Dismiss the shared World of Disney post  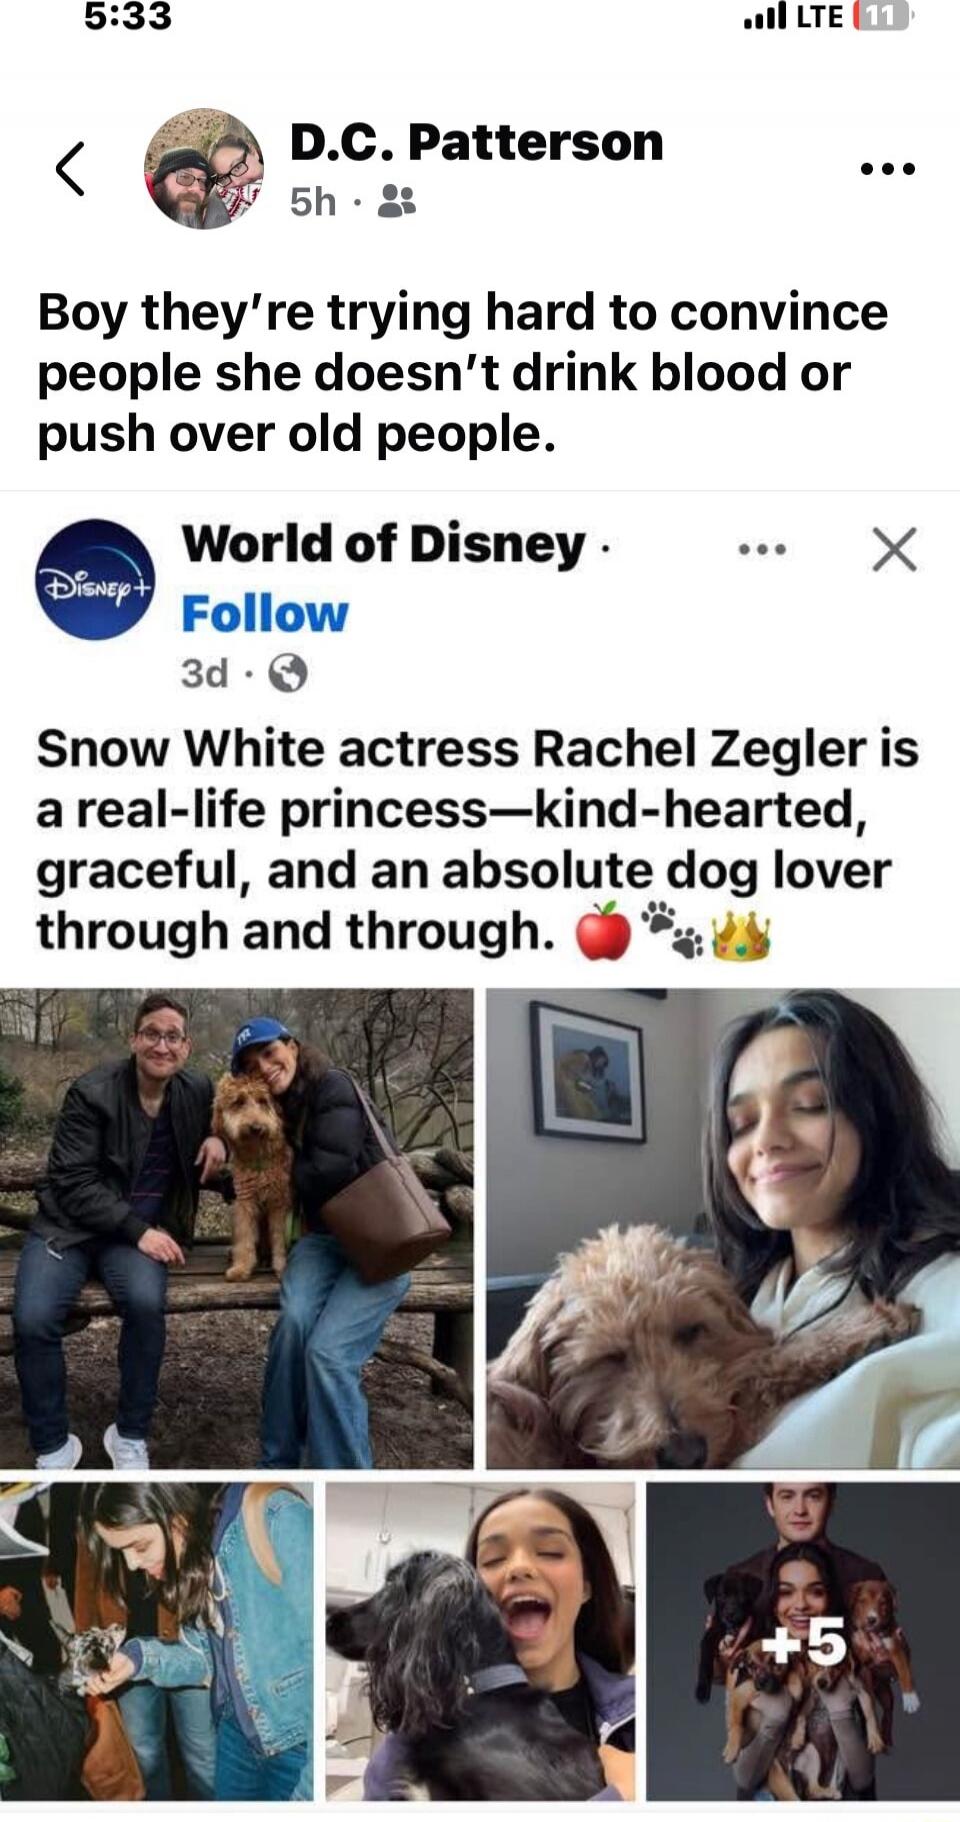(x=894, y=549)
